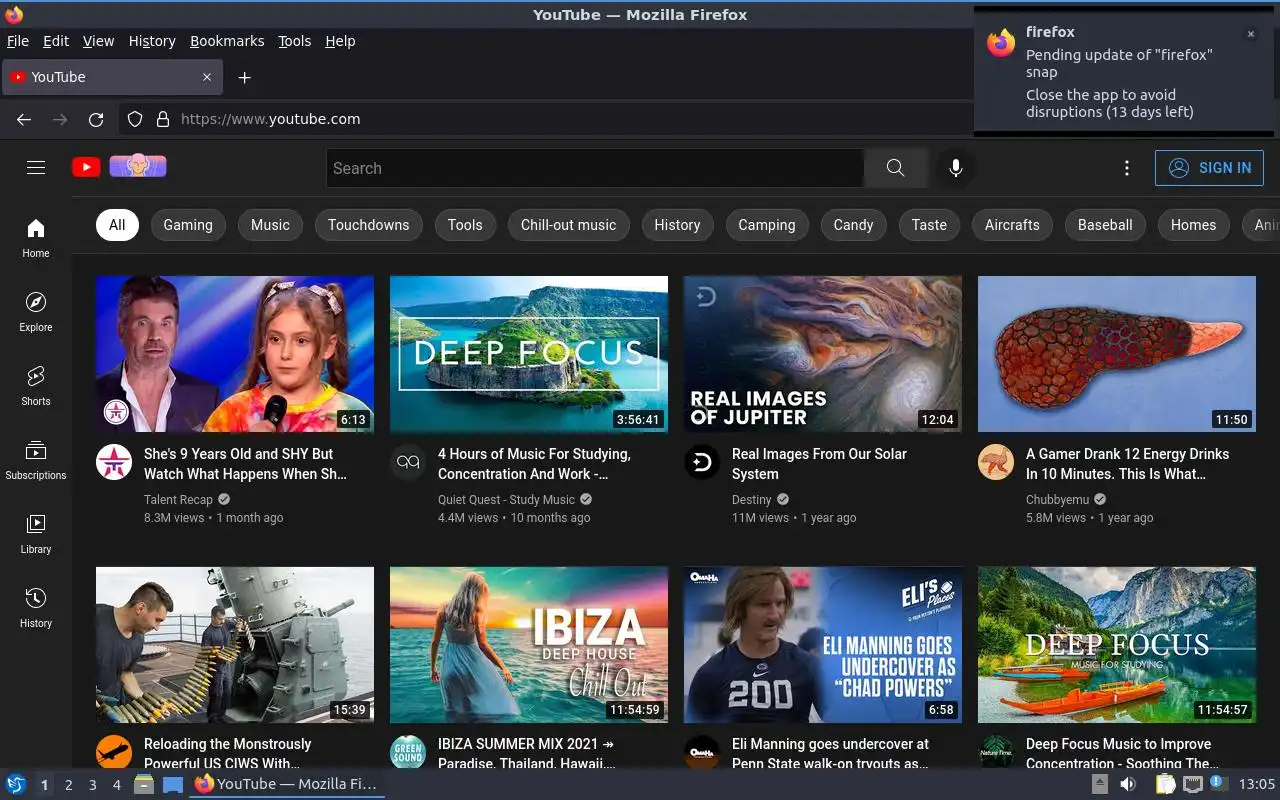This screenshot has width=1280, height=800.
Task: Click the Chubbyemu channel avatar
Action: point(996,462)
